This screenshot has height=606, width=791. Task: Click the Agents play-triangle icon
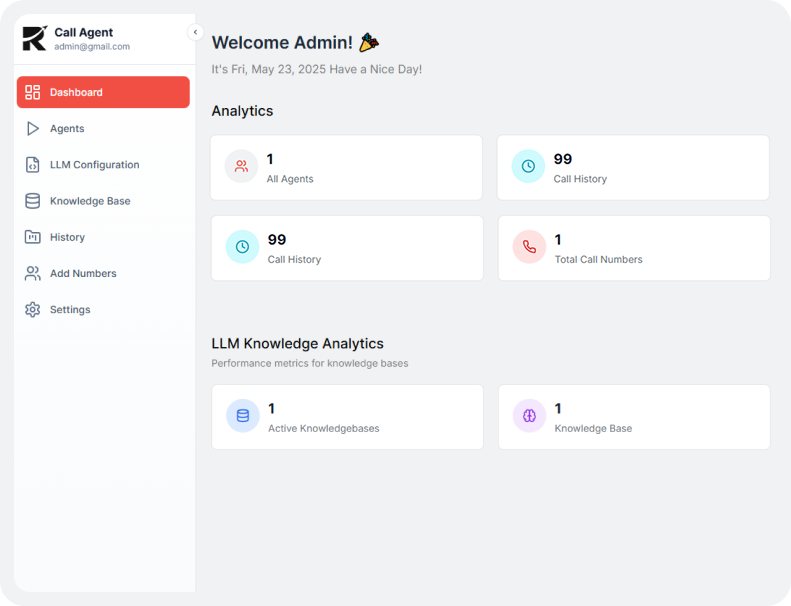pyautogui.click(x=33, y=128)
